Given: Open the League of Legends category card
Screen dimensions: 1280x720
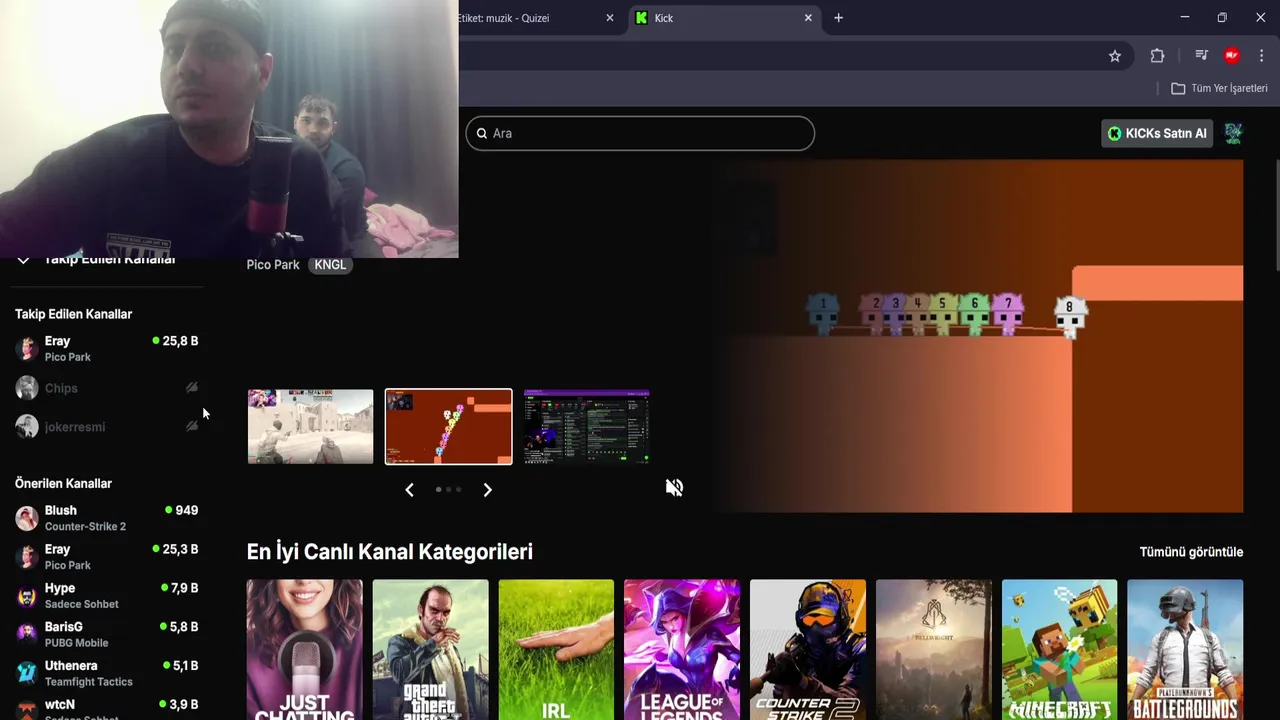Looking at the screenshot, I should [x=682, y=650].
